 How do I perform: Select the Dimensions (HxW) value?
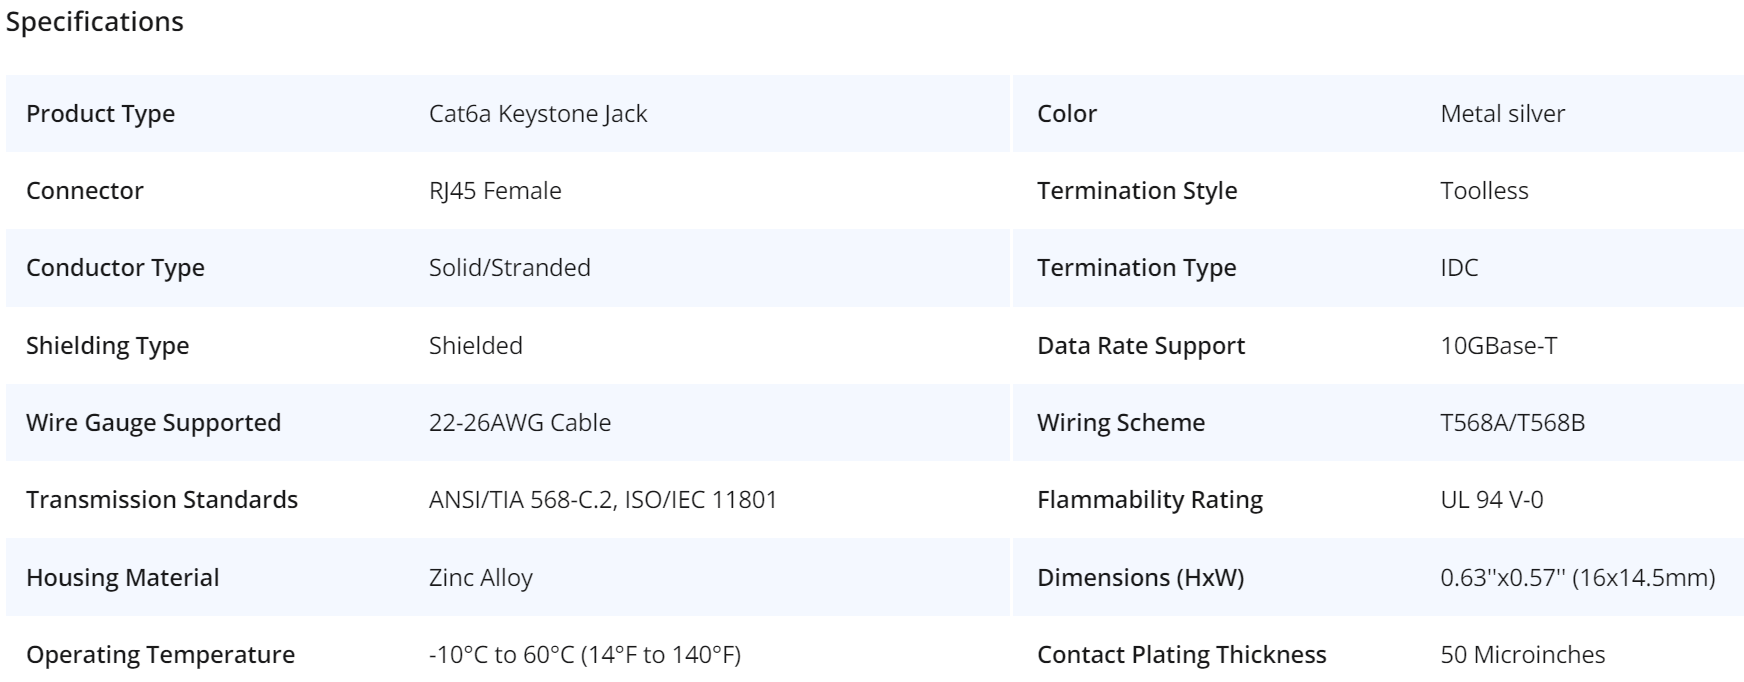point(1577,578)
